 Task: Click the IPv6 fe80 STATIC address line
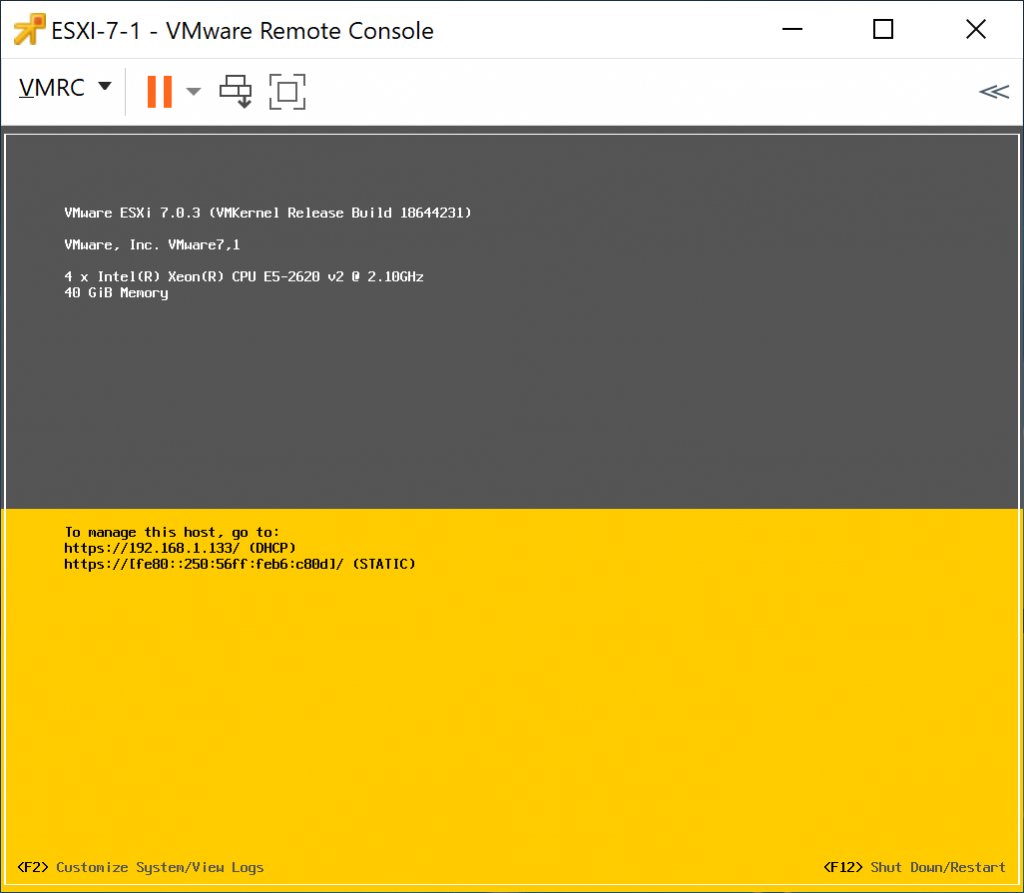pyautogui.click(x=240, y=564)
